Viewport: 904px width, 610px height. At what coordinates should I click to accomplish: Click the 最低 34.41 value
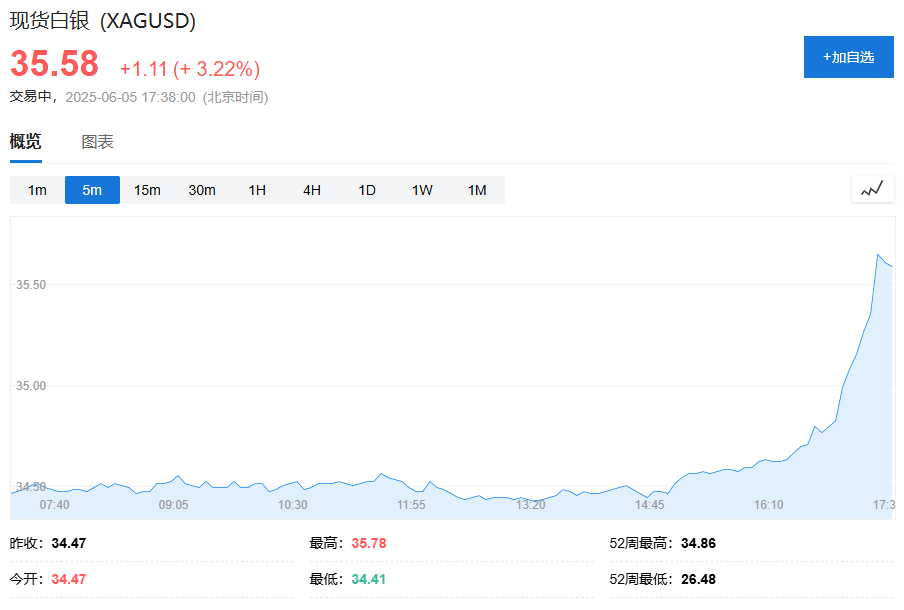369,579
